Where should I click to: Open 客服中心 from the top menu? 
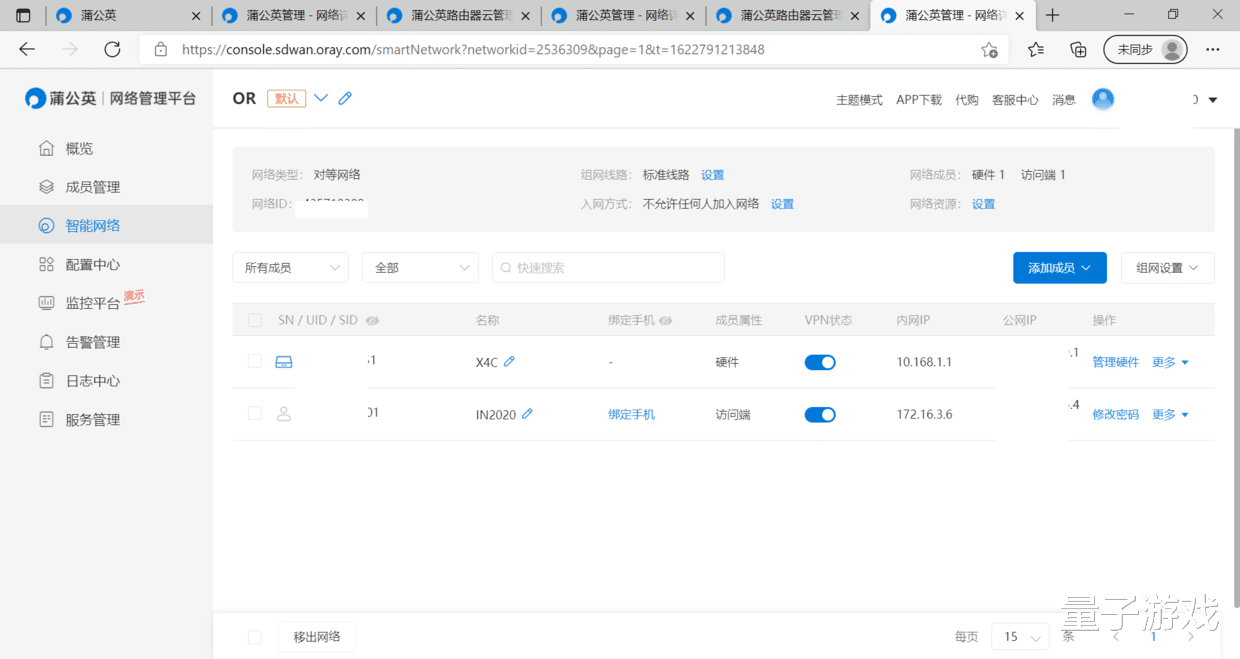click(x=1015, y=99)
